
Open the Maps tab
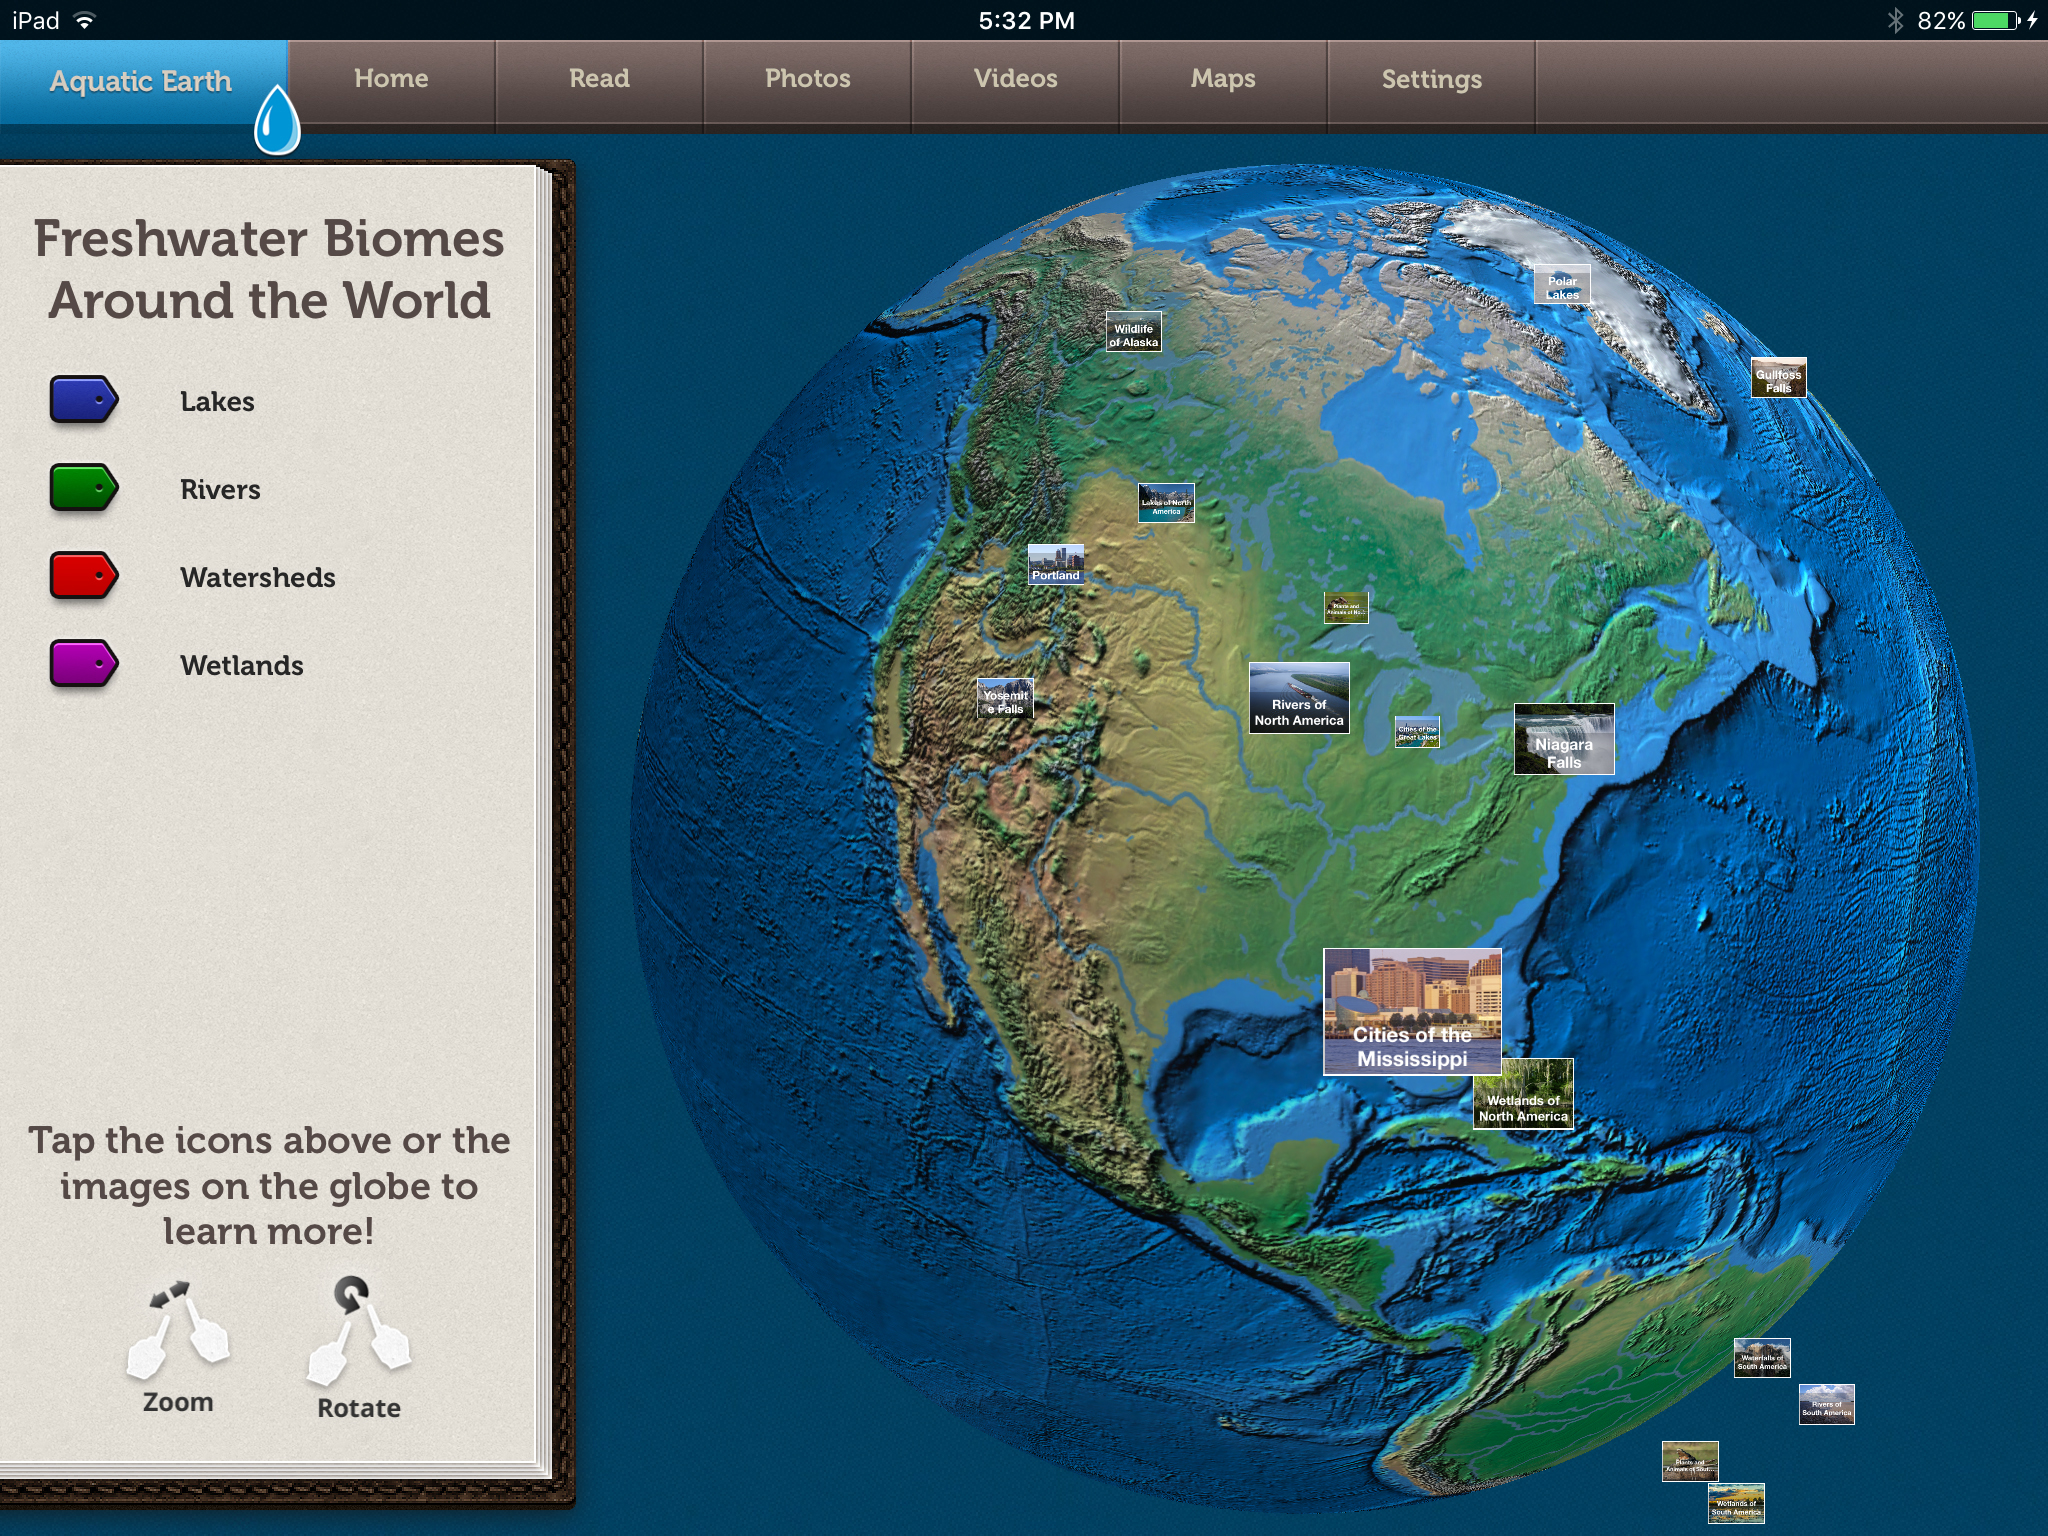click(x=1223, y=79)
